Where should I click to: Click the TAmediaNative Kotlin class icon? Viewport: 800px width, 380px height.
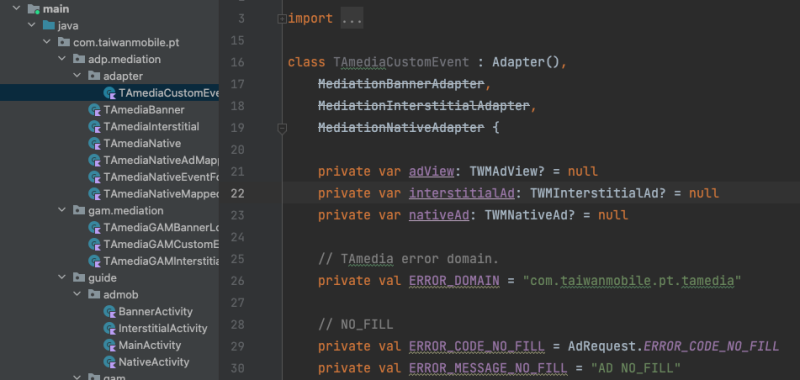pos(94,143)
